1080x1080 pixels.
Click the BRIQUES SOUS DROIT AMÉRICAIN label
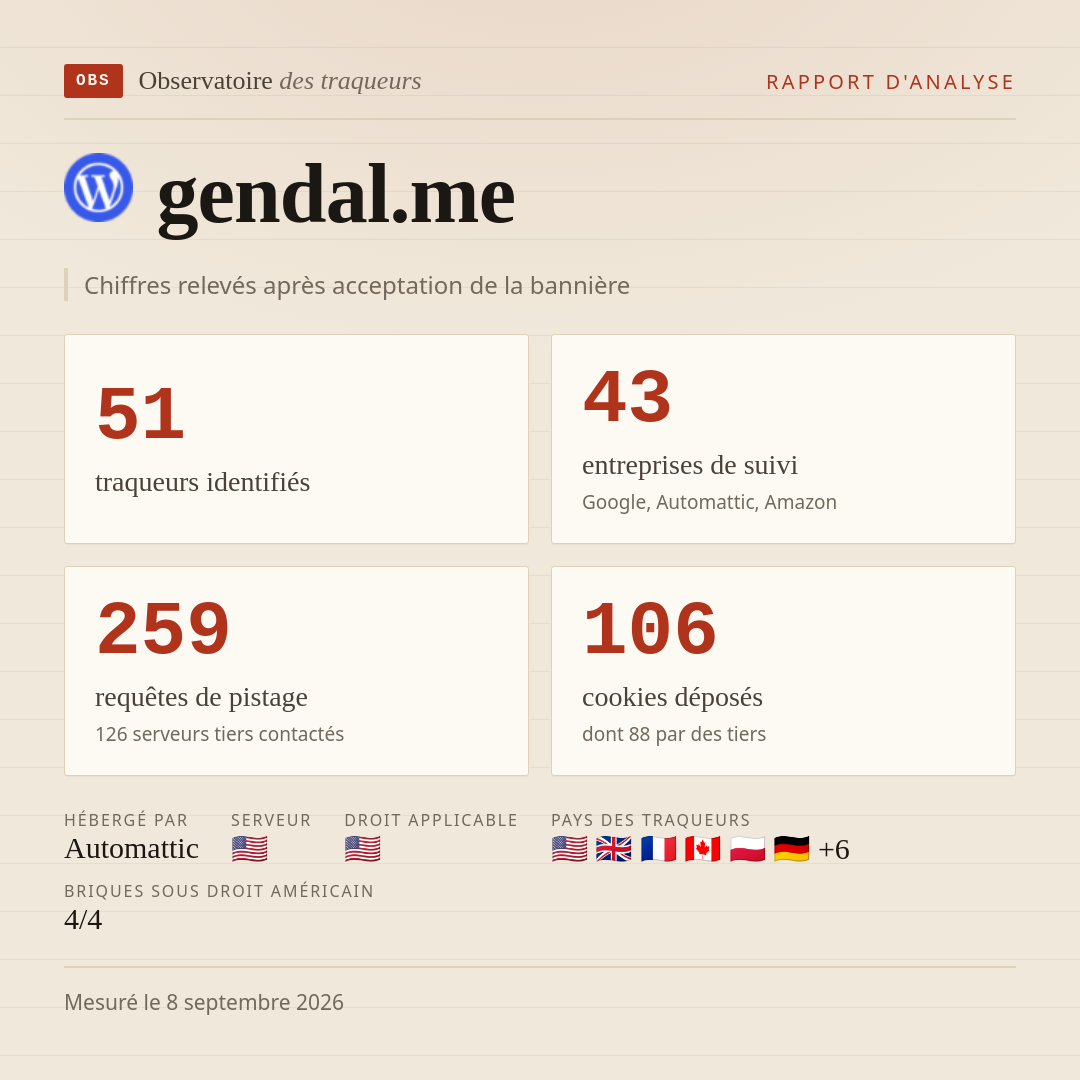[x=219, y=891]
